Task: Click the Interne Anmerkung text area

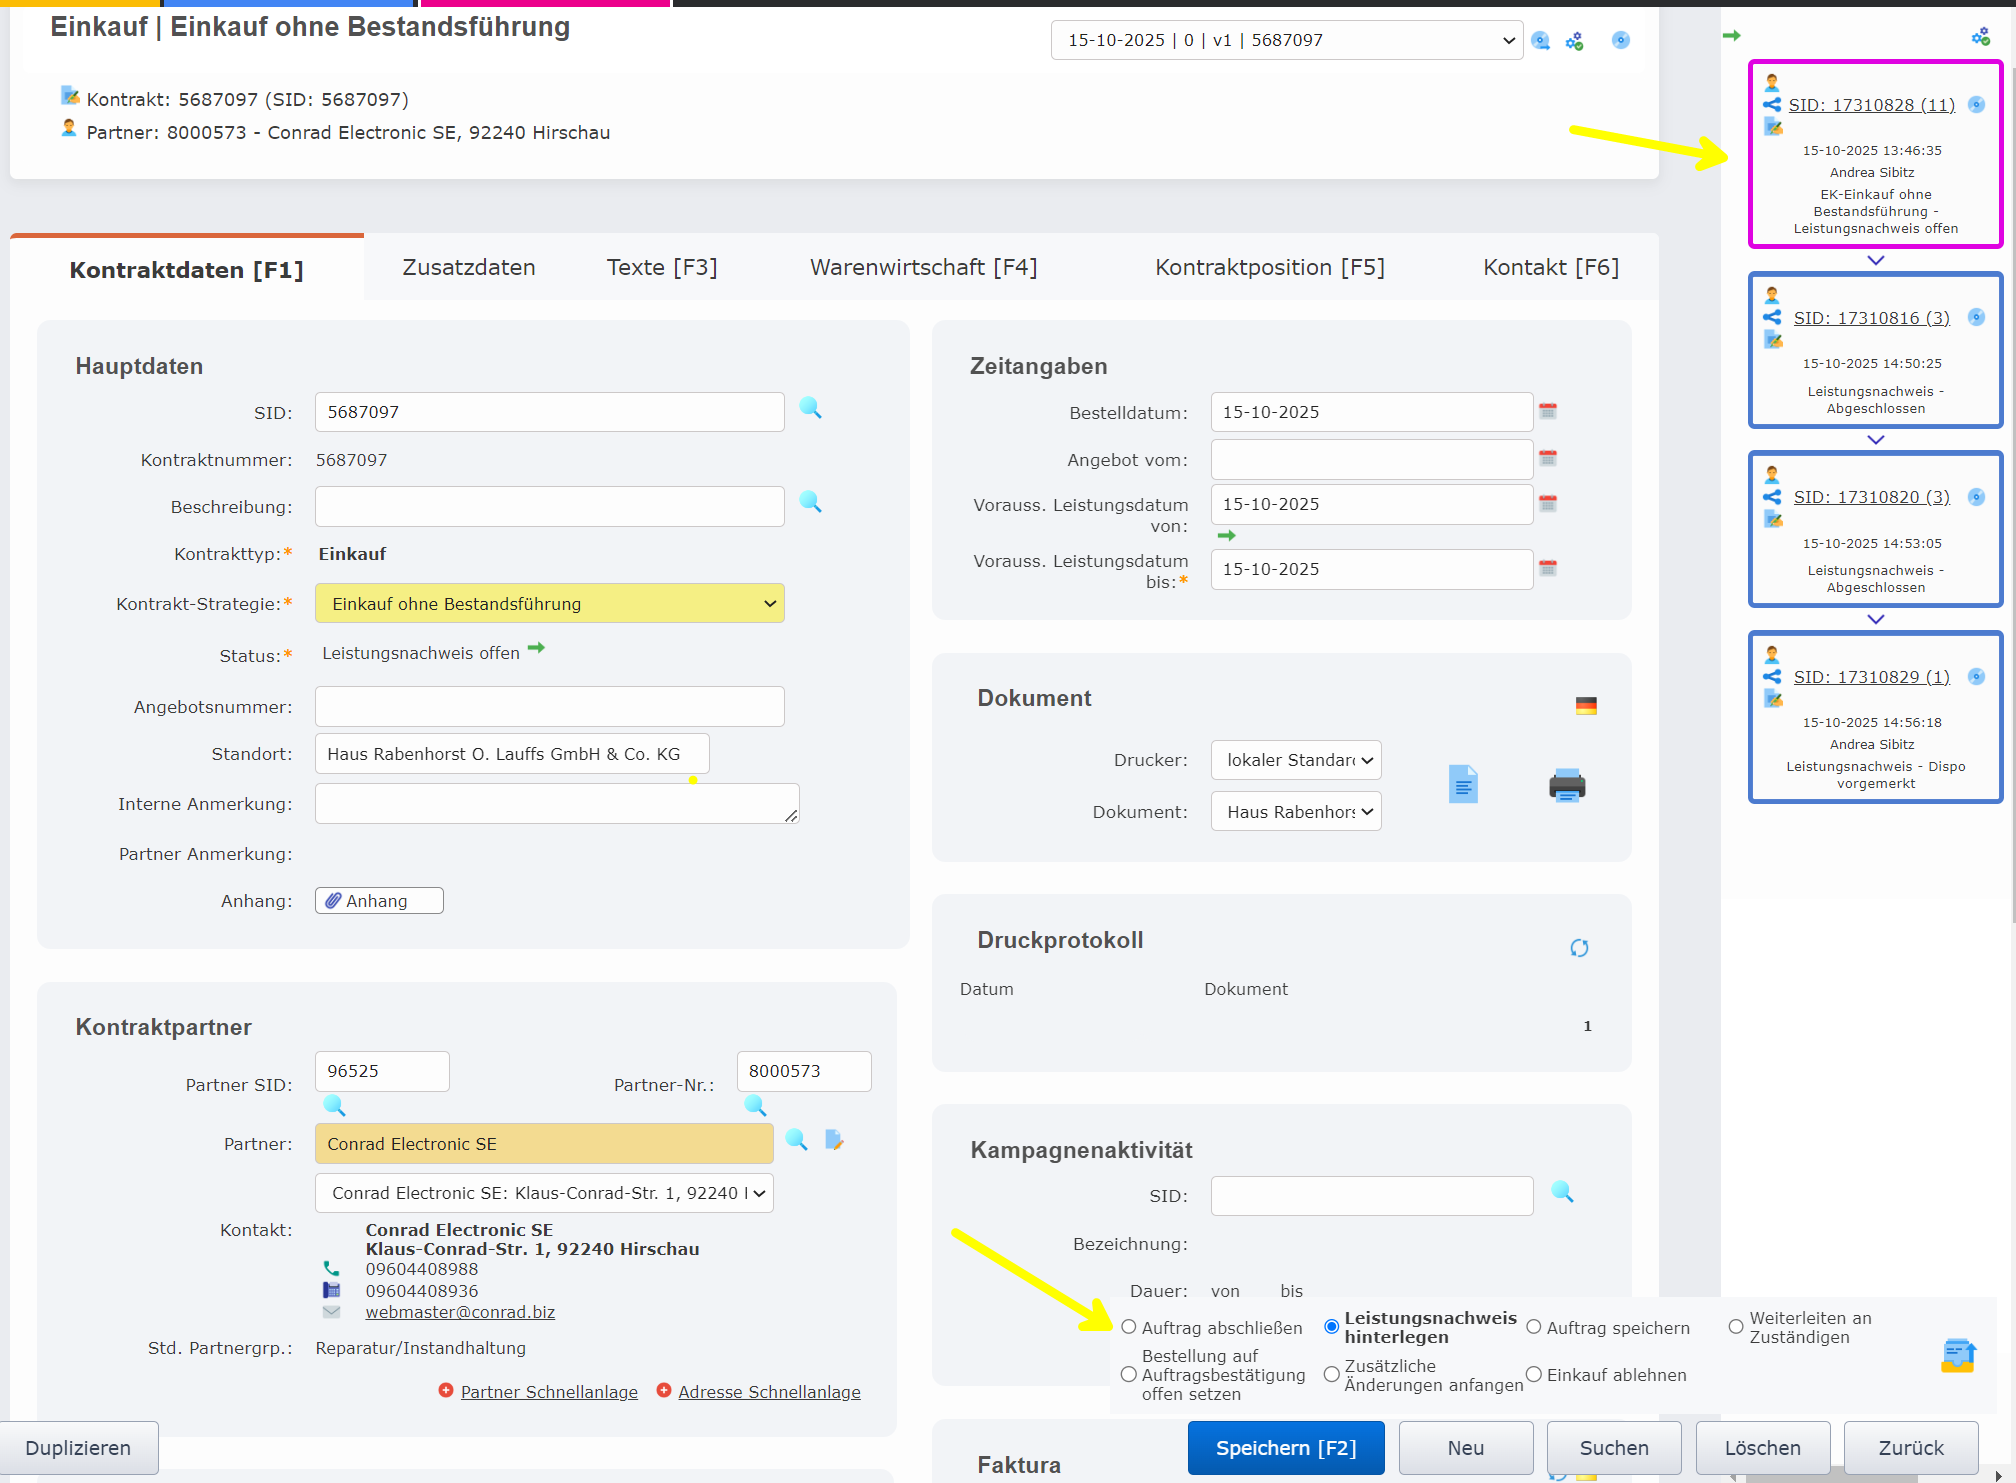Action: [555, 804]
